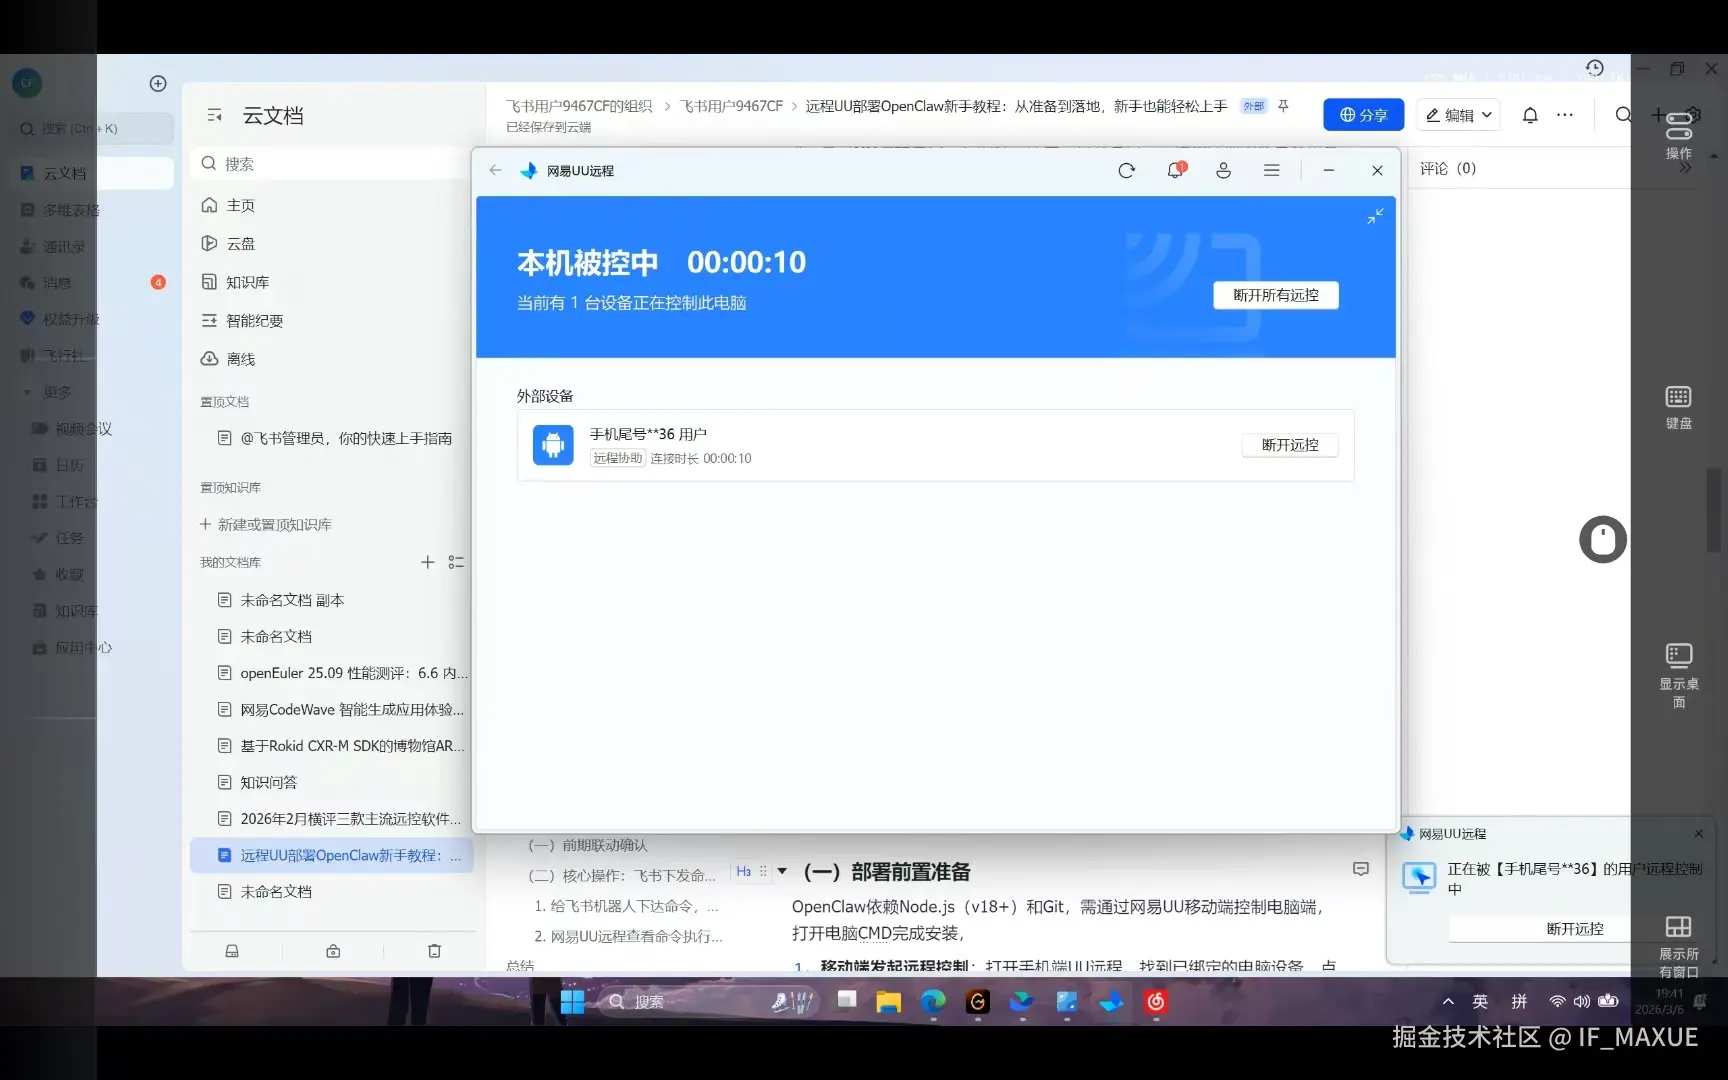
Task: Open NetEase Cloud Music red taskbar icon
Action: (x=1156, y=1002)
